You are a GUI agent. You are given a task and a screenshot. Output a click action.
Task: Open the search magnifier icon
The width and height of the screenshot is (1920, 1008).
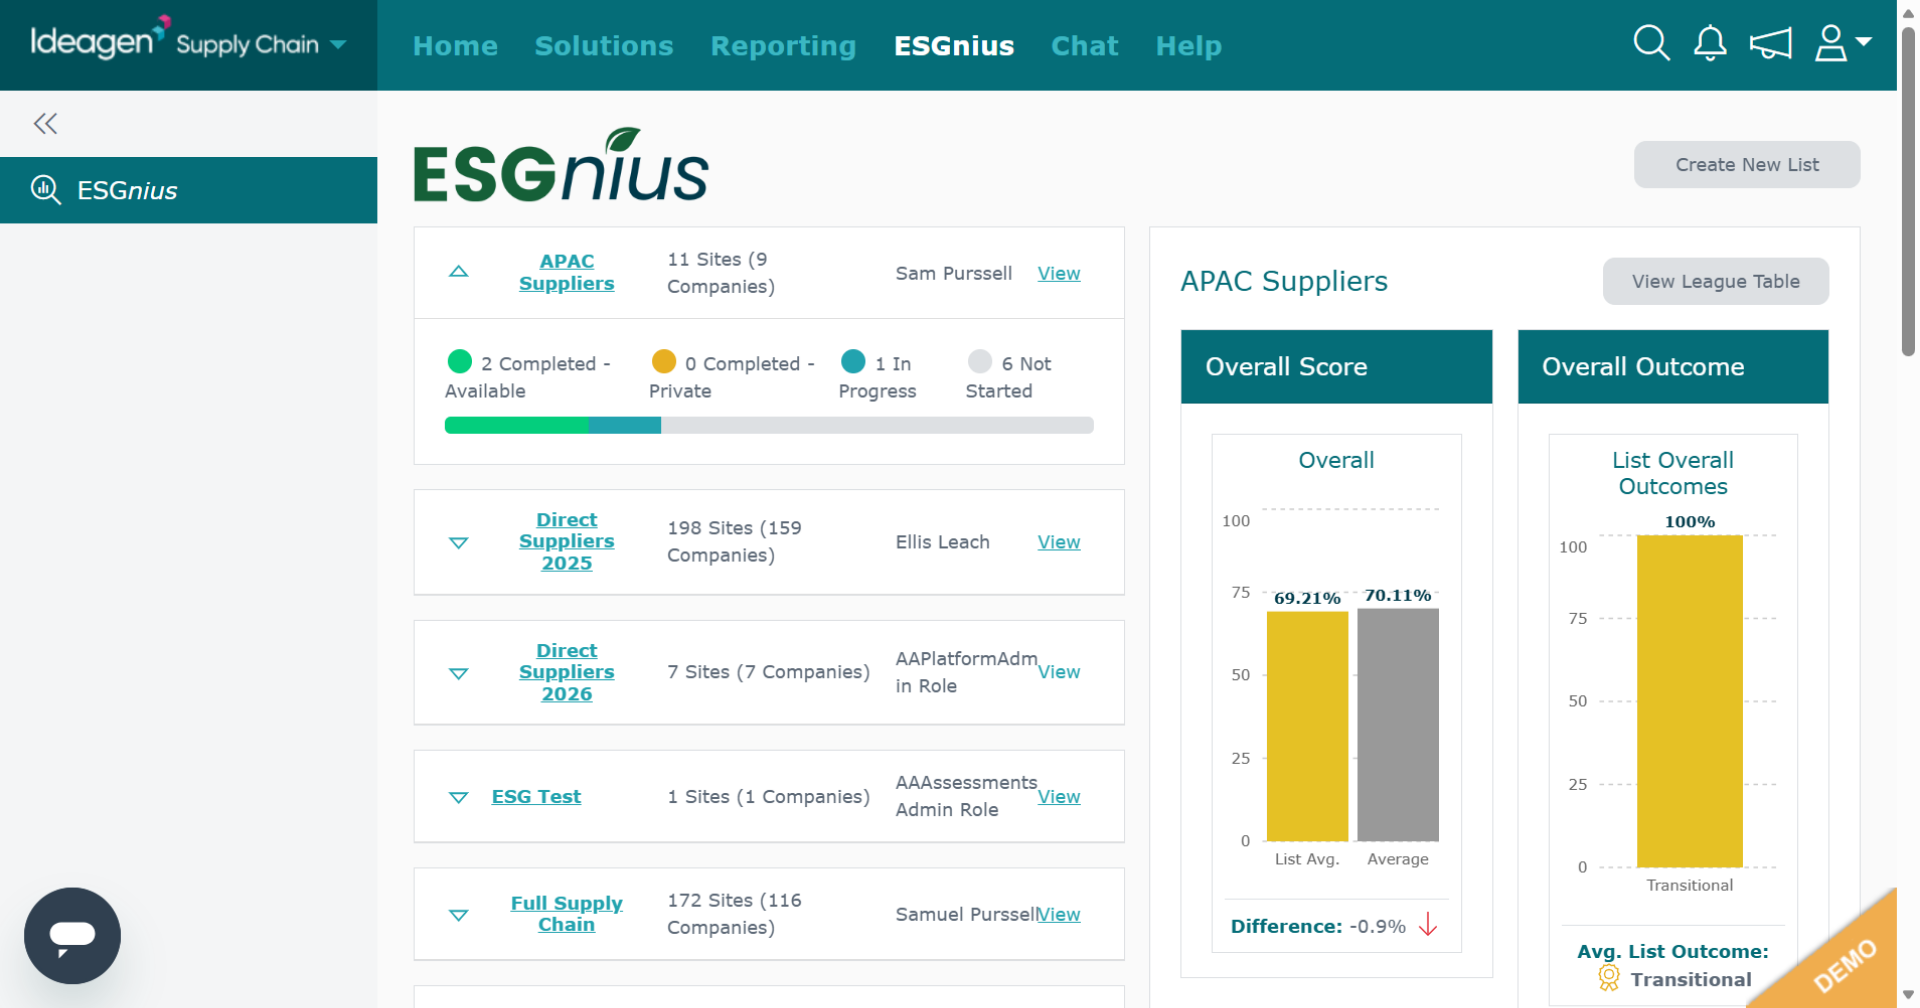[x=1651, y=43]
